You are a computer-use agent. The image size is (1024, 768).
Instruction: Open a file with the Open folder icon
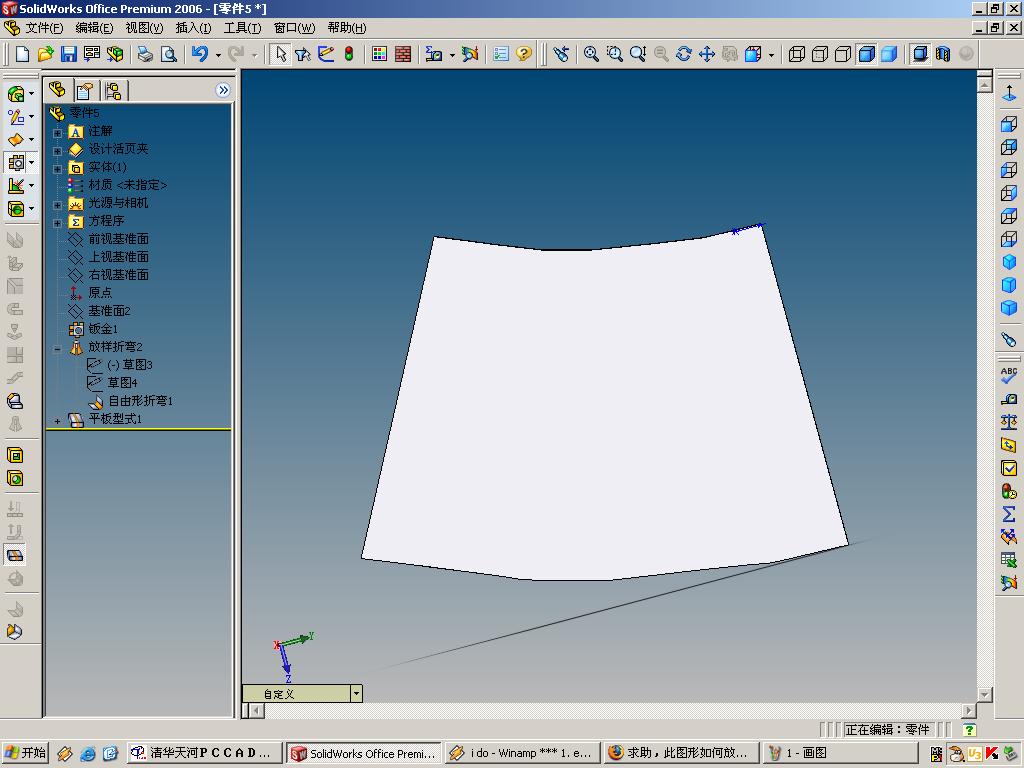coord(46,54)
